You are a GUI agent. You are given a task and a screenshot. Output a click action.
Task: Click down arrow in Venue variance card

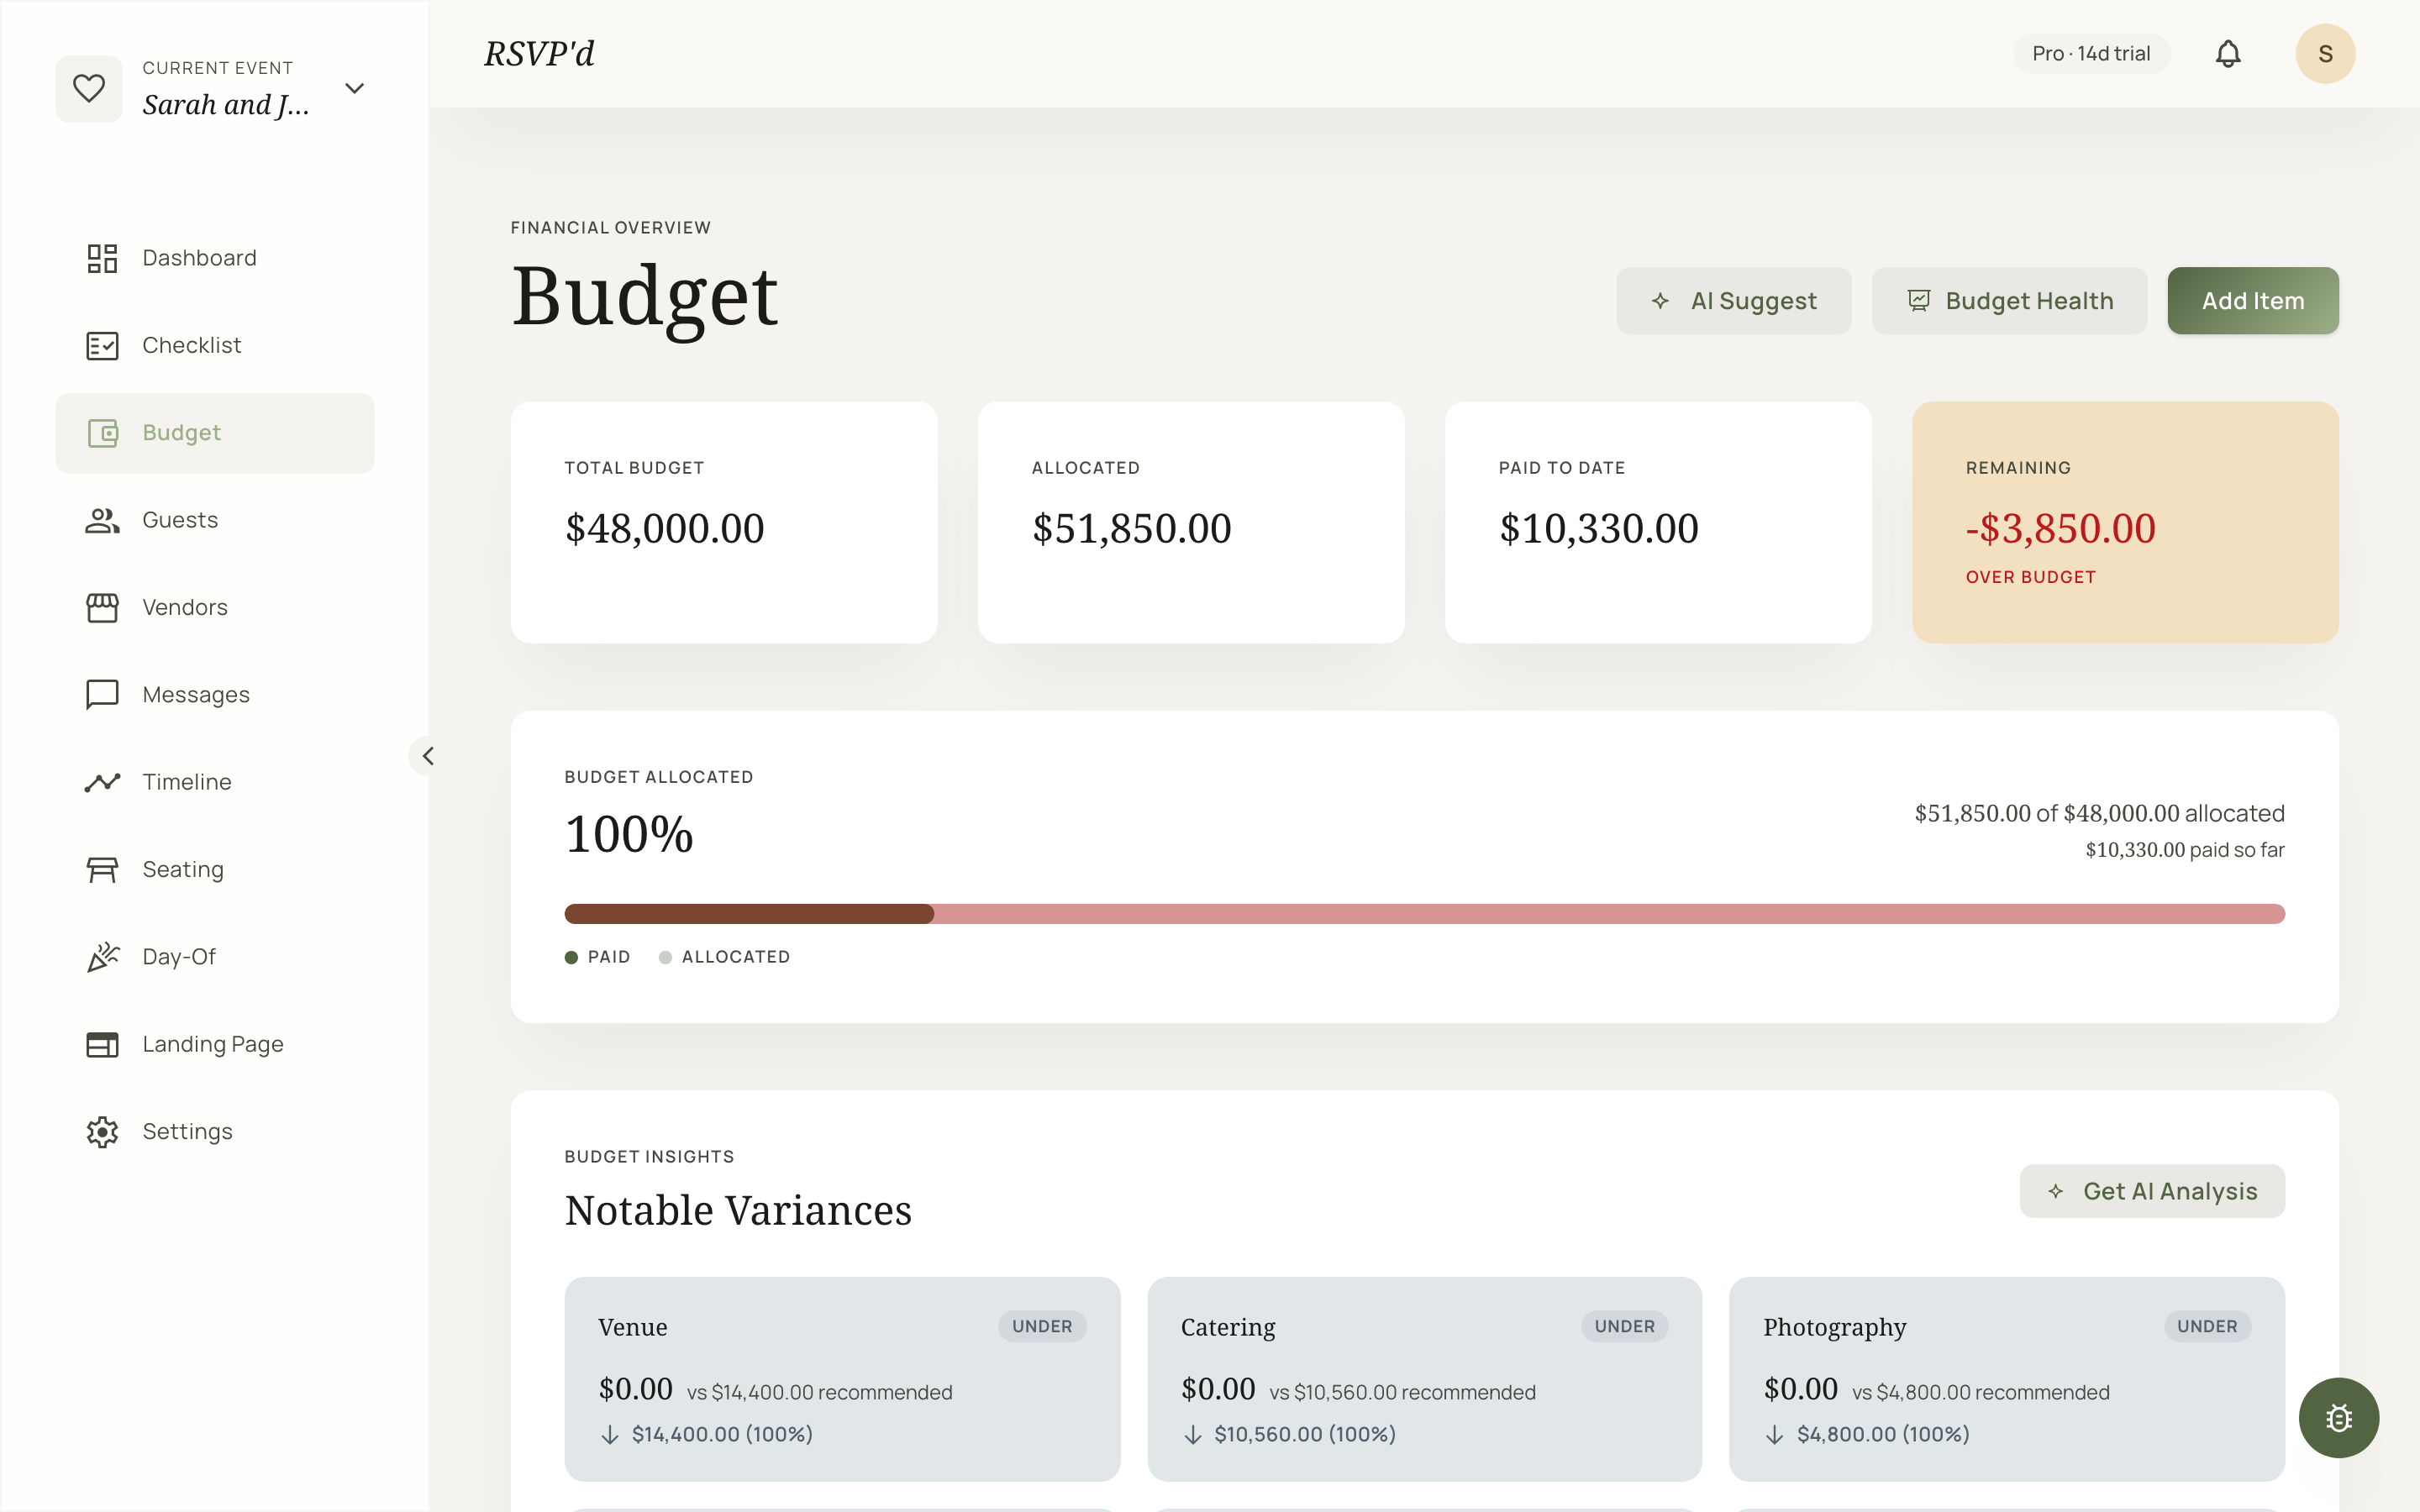[x=609, y=1435]
